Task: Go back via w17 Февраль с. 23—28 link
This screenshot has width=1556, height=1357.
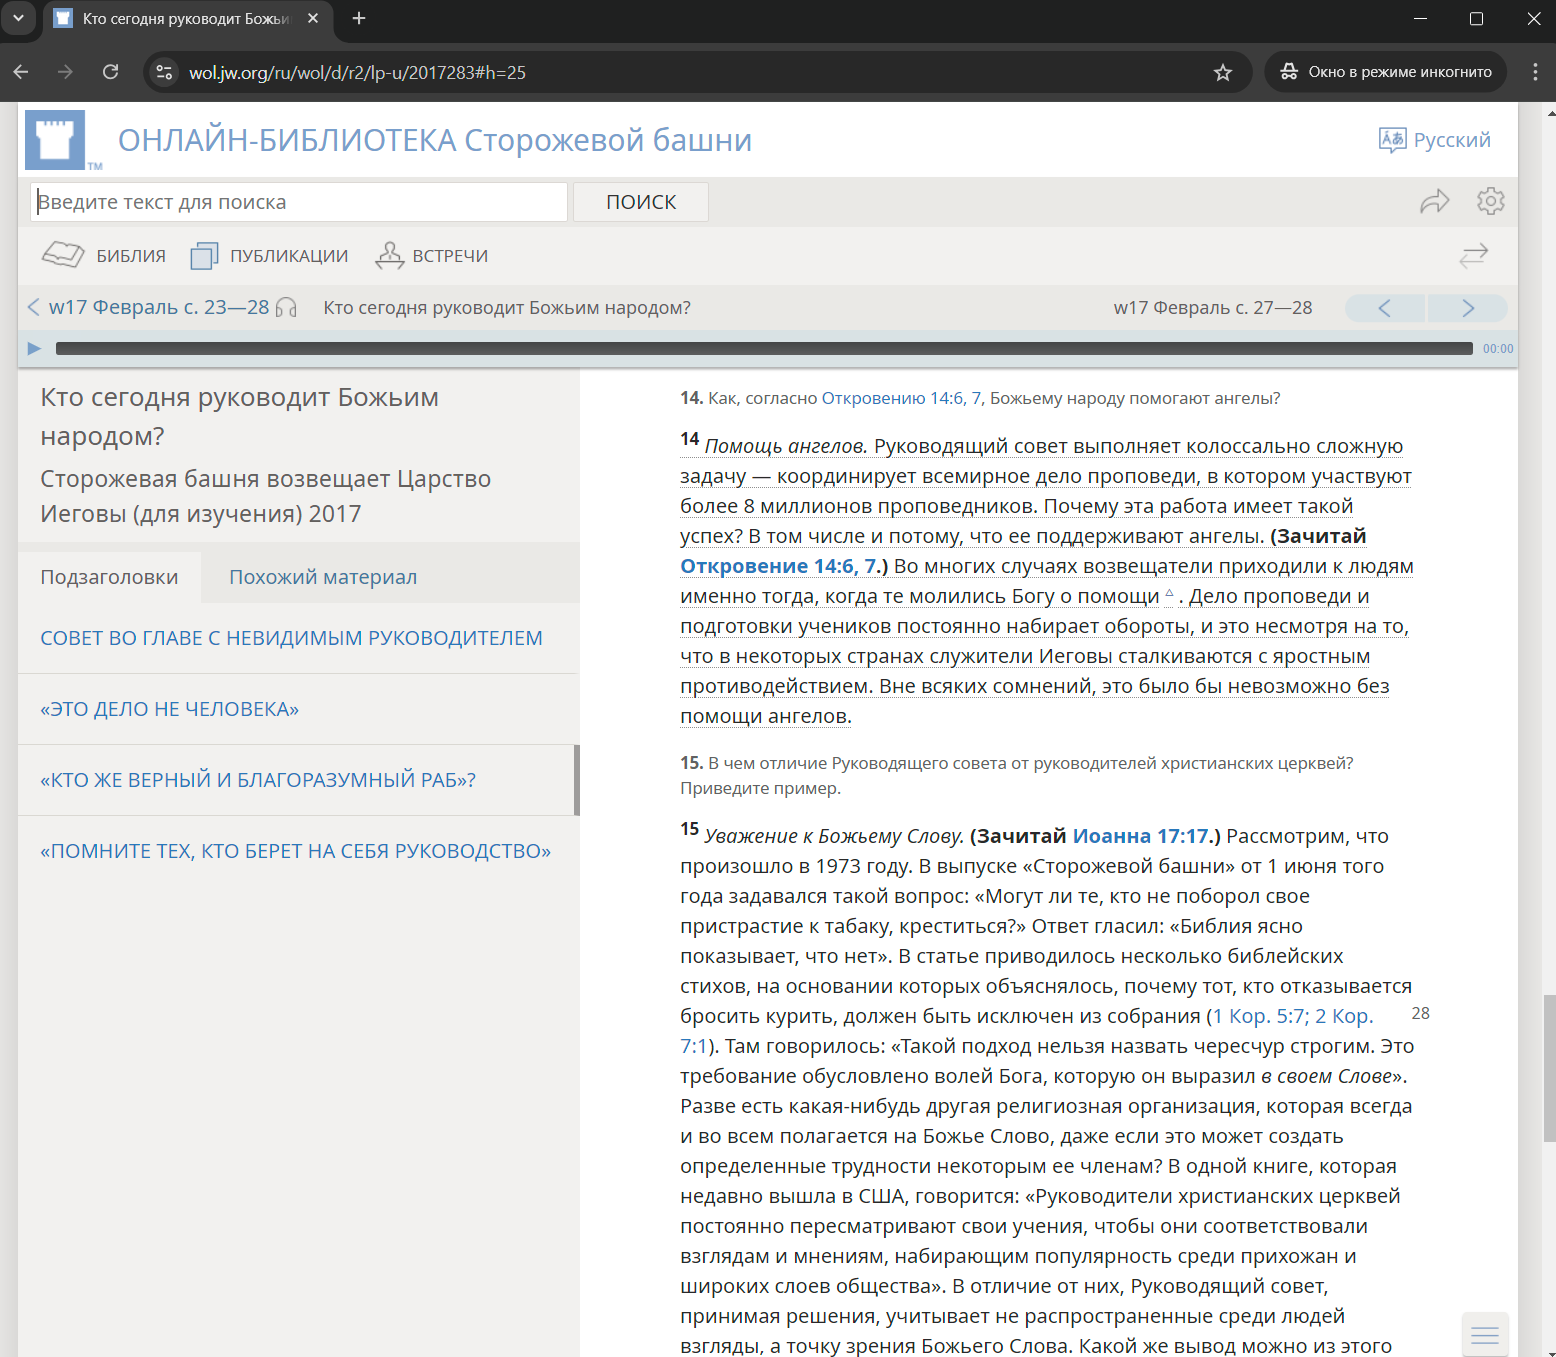Action: click(x=159, y=307)
